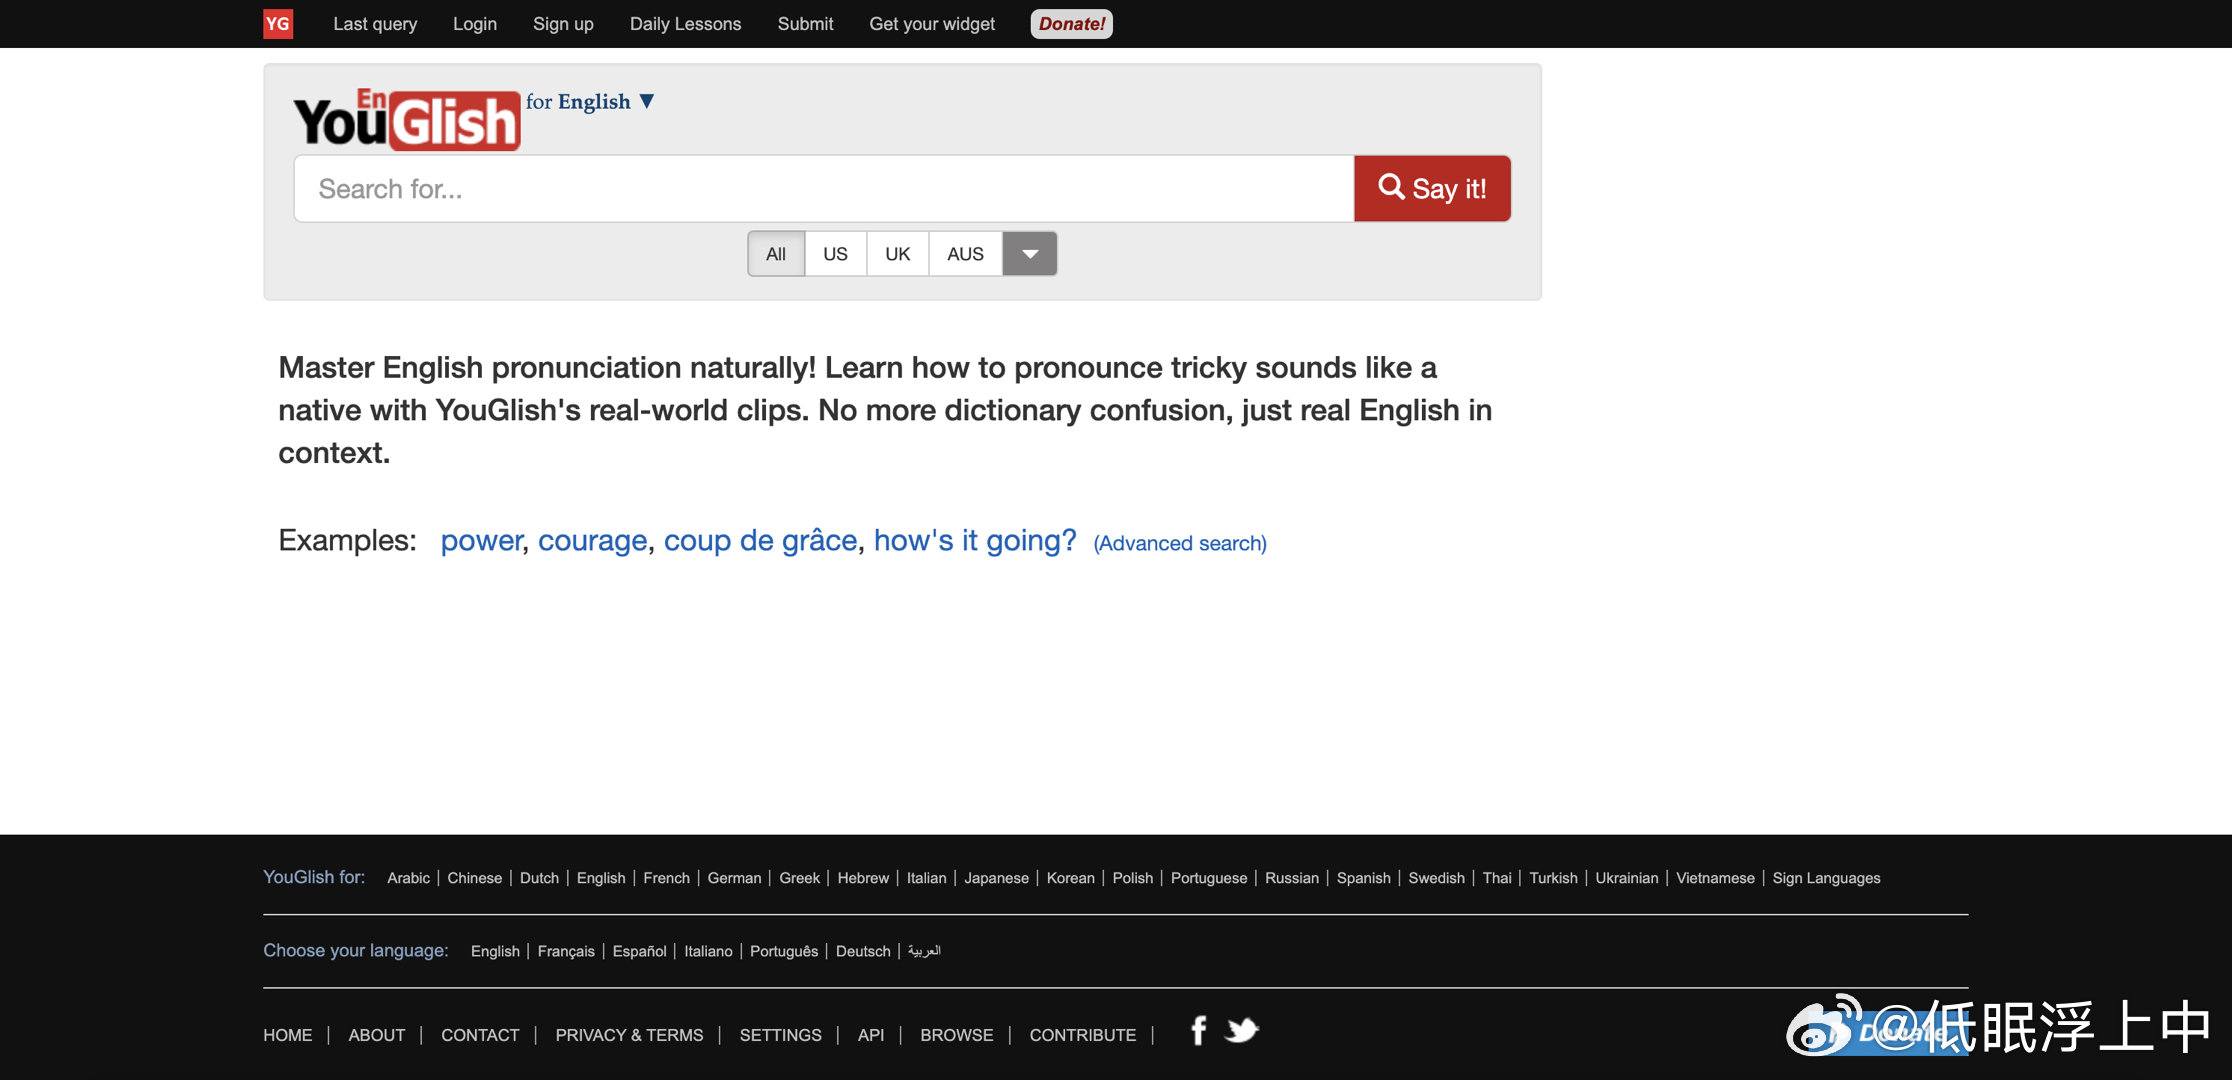Expand more accents dropdown arrow
2232x1080 pixels.
1030,254
